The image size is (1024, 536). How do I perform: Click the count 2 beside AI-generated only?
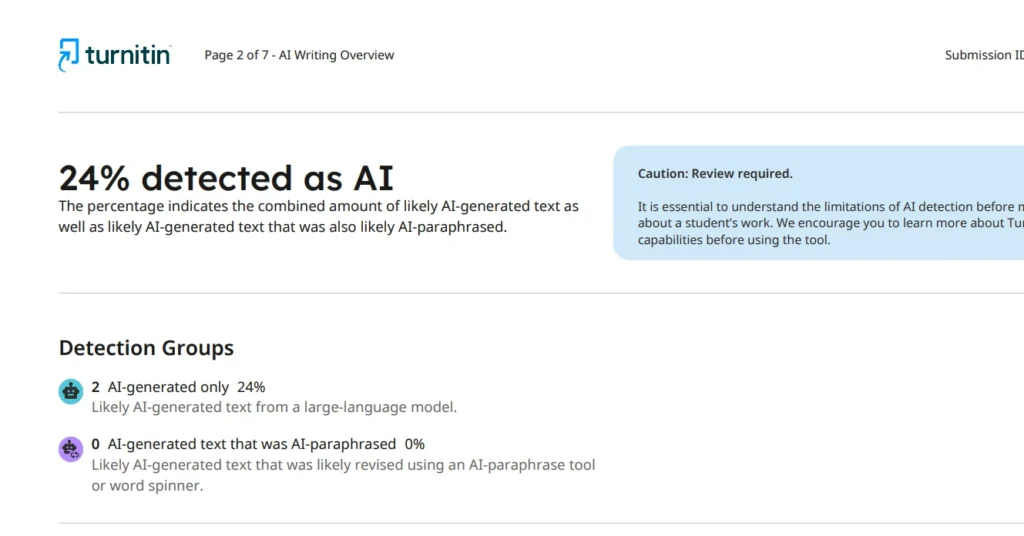coord(95,387)
